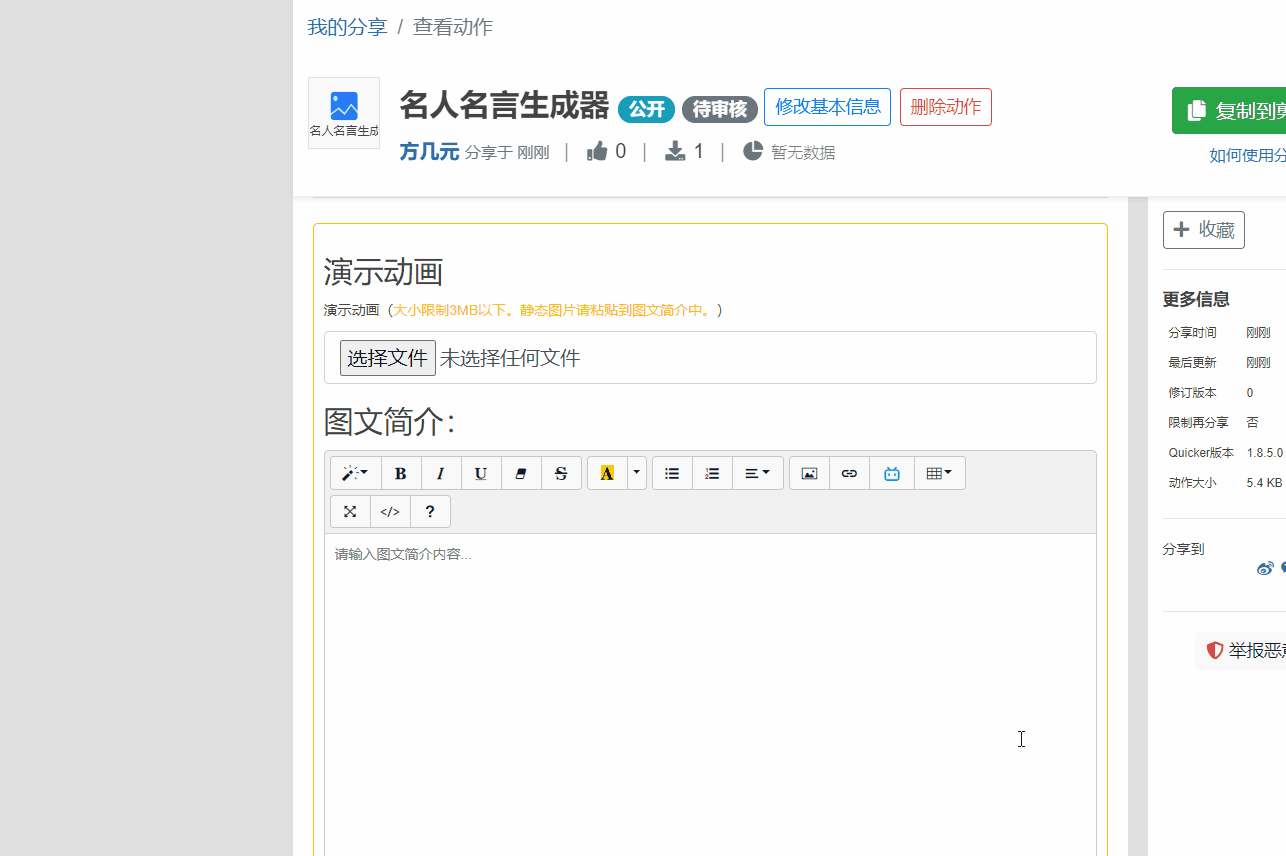Viewport: 1286px width, 856px height.
Task: Open the author 方几元 profile link
Action: pyautogui.click(x=429, y=152)
